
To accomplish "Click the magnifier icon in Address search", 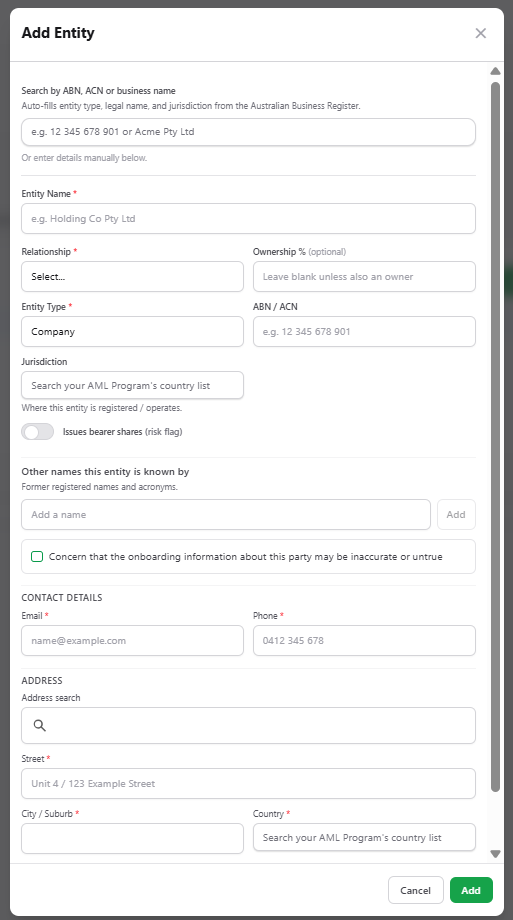I will [39, 726].
